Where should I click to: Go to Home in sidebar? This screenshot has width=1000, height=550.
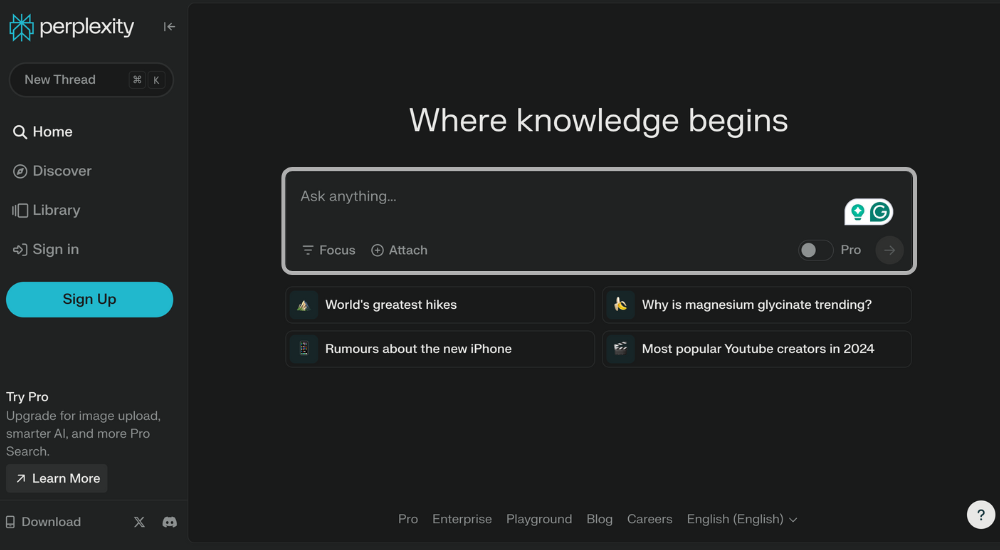(x=43, y=132)
